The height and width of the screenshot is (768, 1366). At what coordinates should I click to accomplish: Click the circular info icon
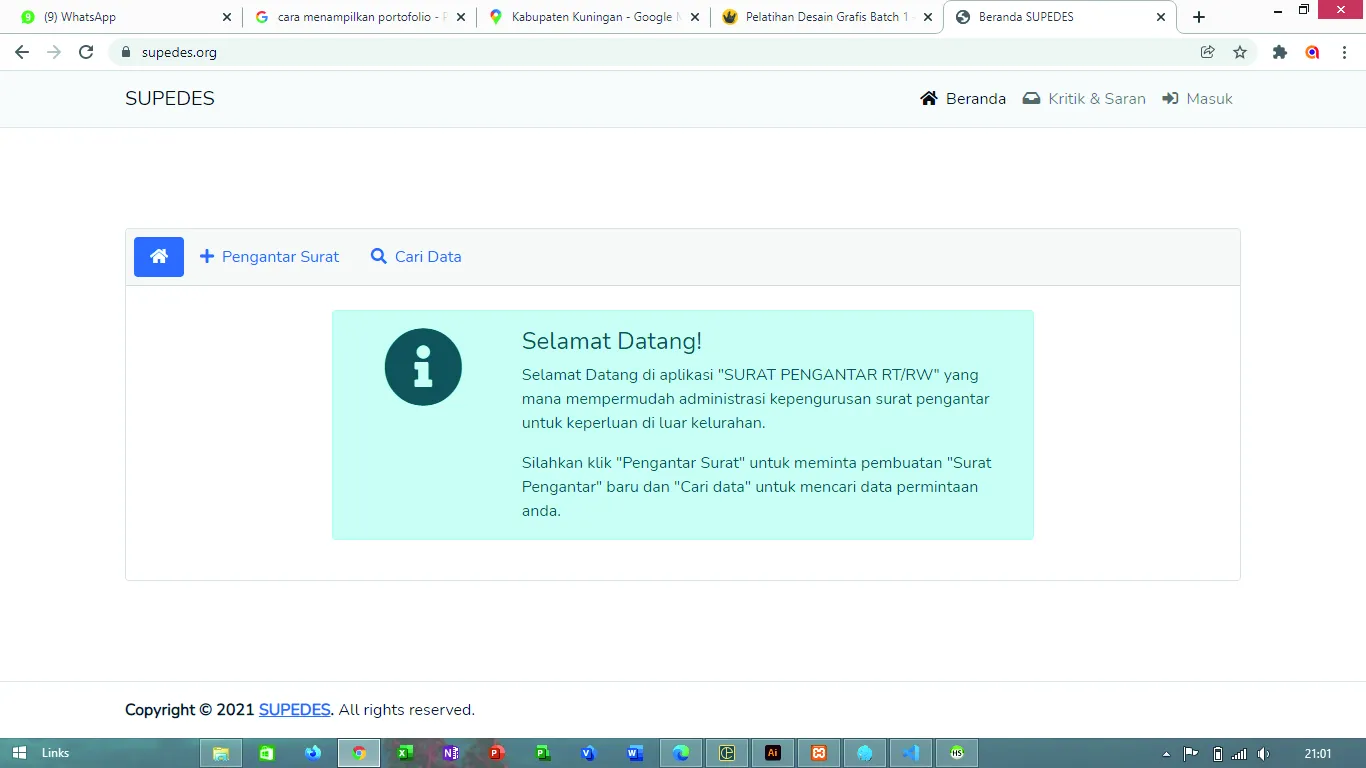pos(423,367)
